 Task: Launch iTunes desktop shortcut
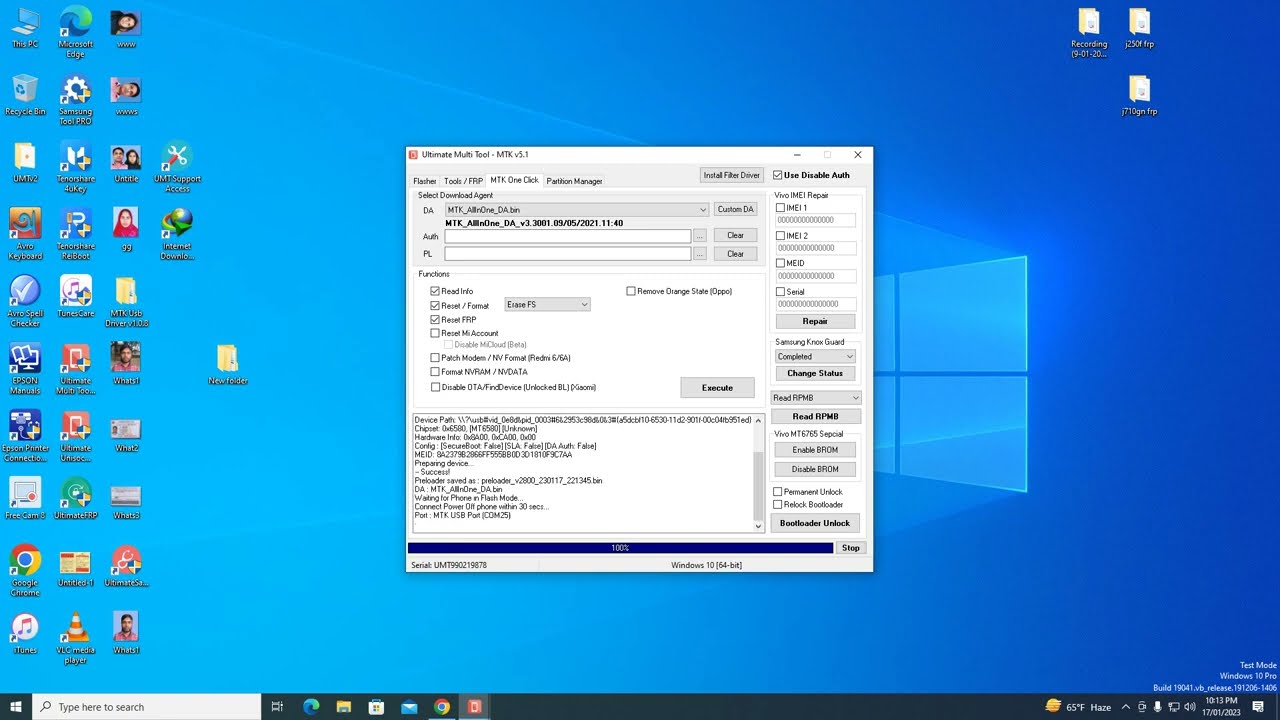[x=25, y=633]
